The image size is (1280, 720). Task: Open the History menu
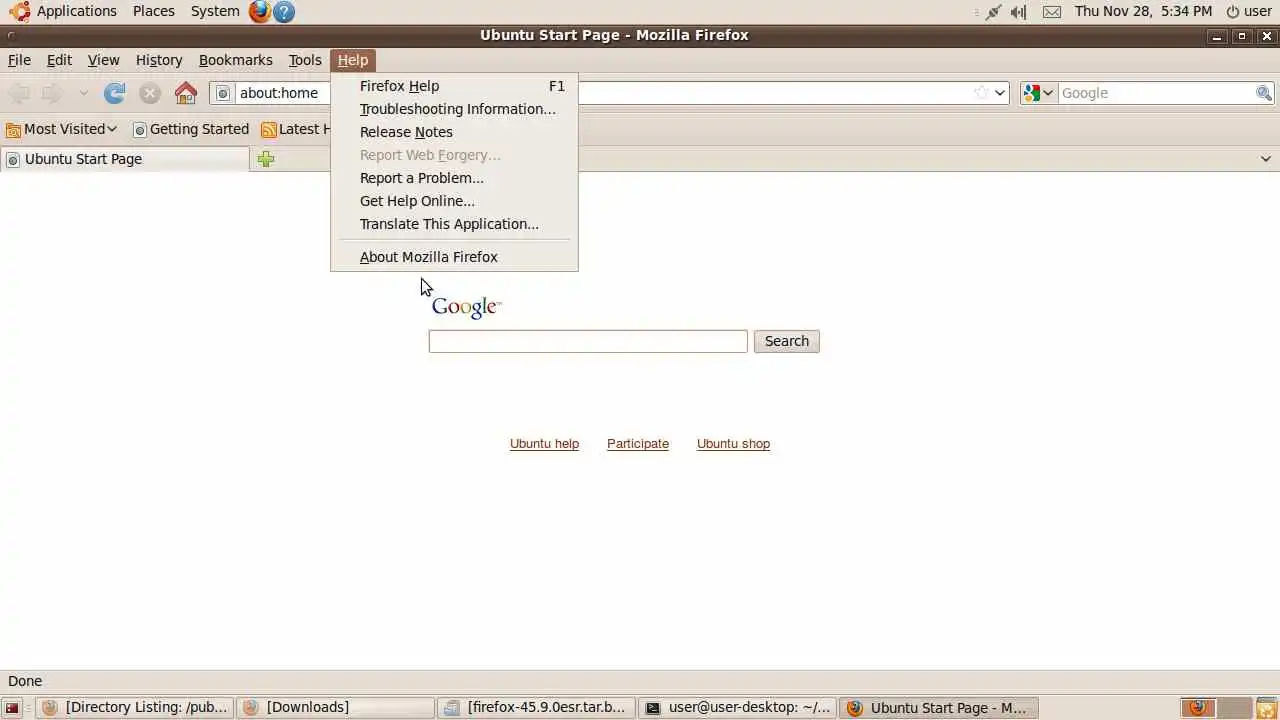pyautogui.click(x=159, y=60)
